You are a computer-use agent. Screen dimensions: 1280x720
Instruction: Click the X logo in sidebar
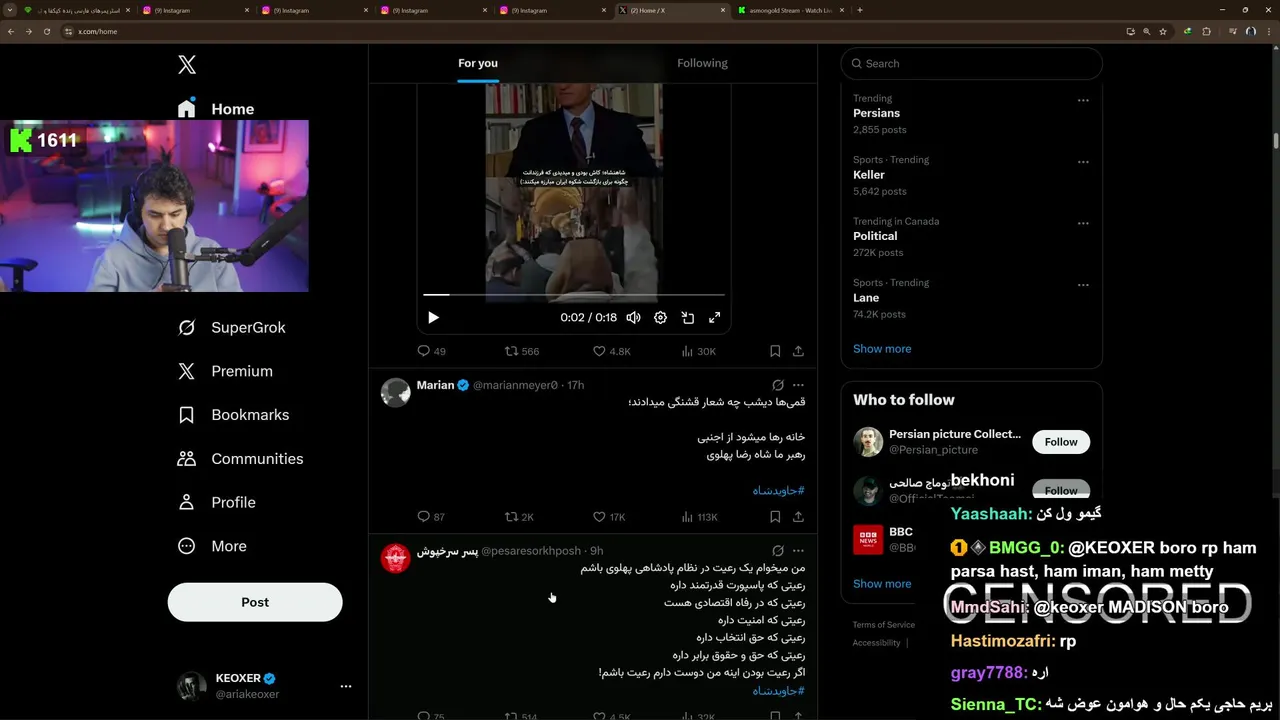[x=187, y=65]
